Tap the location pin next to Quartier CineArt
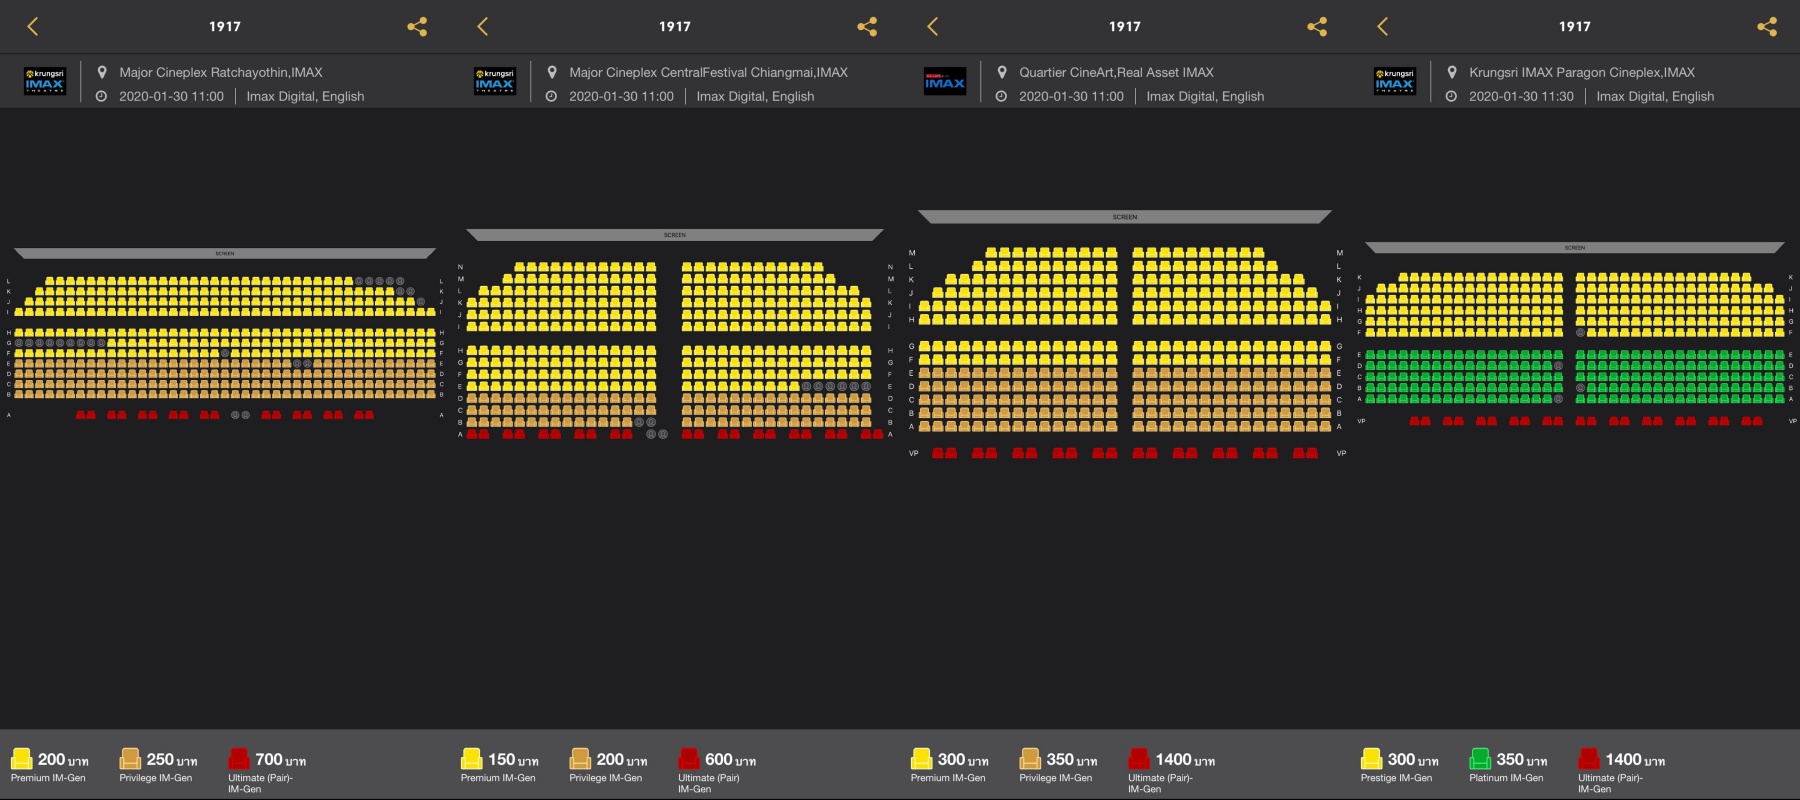The width and height of the screenshot is (1800, 800). click(x=1002, y=72)
